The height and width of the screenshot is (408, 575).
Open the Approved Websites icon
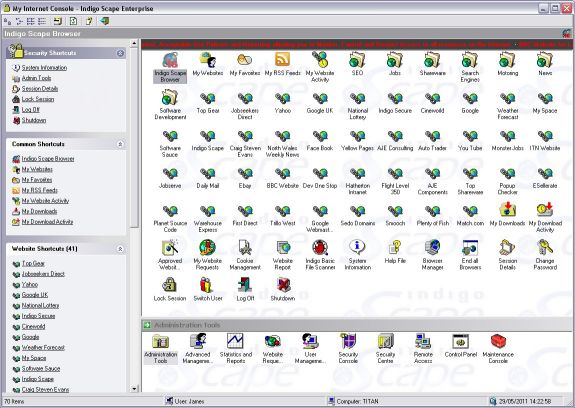(x=170, y=255)
